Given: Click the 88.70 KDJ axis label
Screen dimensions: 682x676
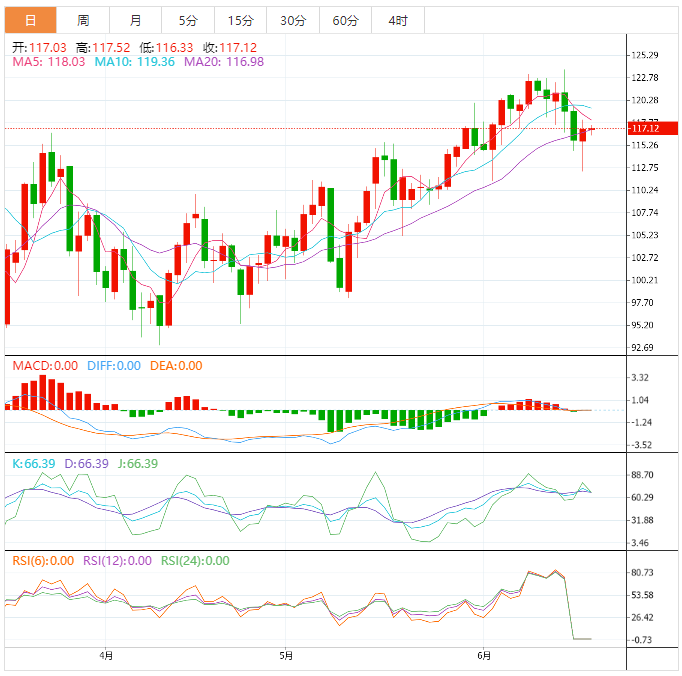Looking at the screenshot, I should (642, 475).
